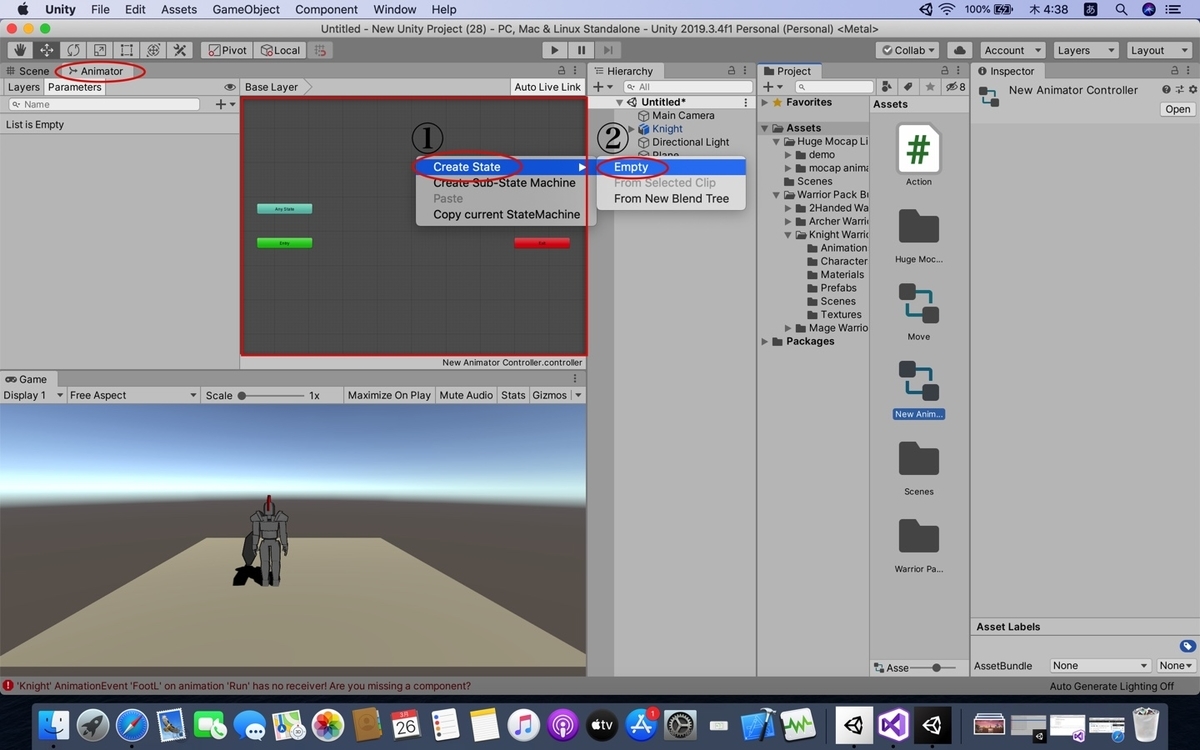Click the parameter Name search field
Image resolution: width=1200 pixels, height=750 pixels.
(x=104, y=104)
